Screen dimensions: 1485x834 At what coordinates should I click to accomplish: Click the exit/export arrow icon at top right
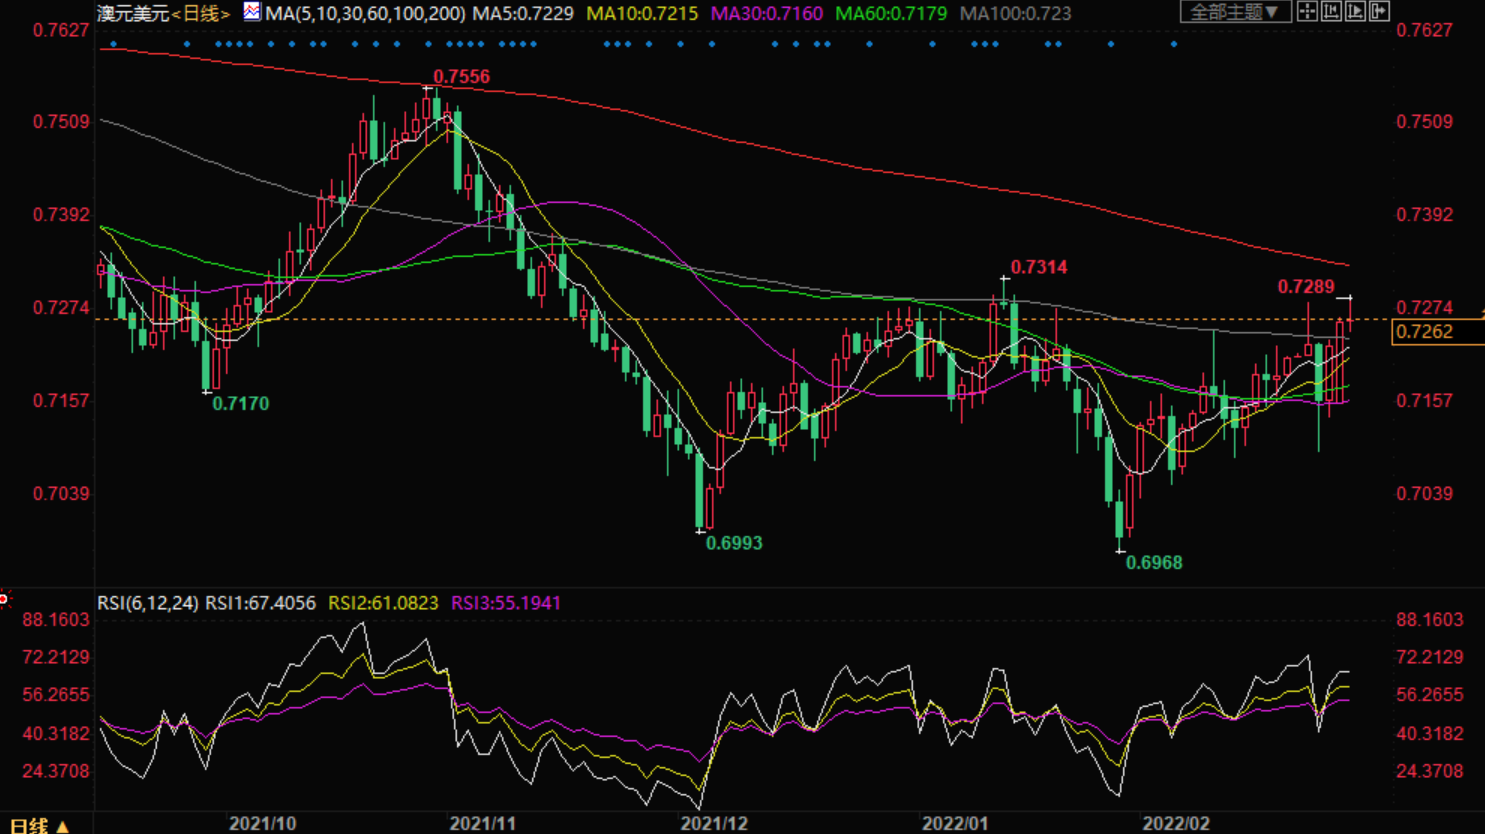pos(1379,12)
